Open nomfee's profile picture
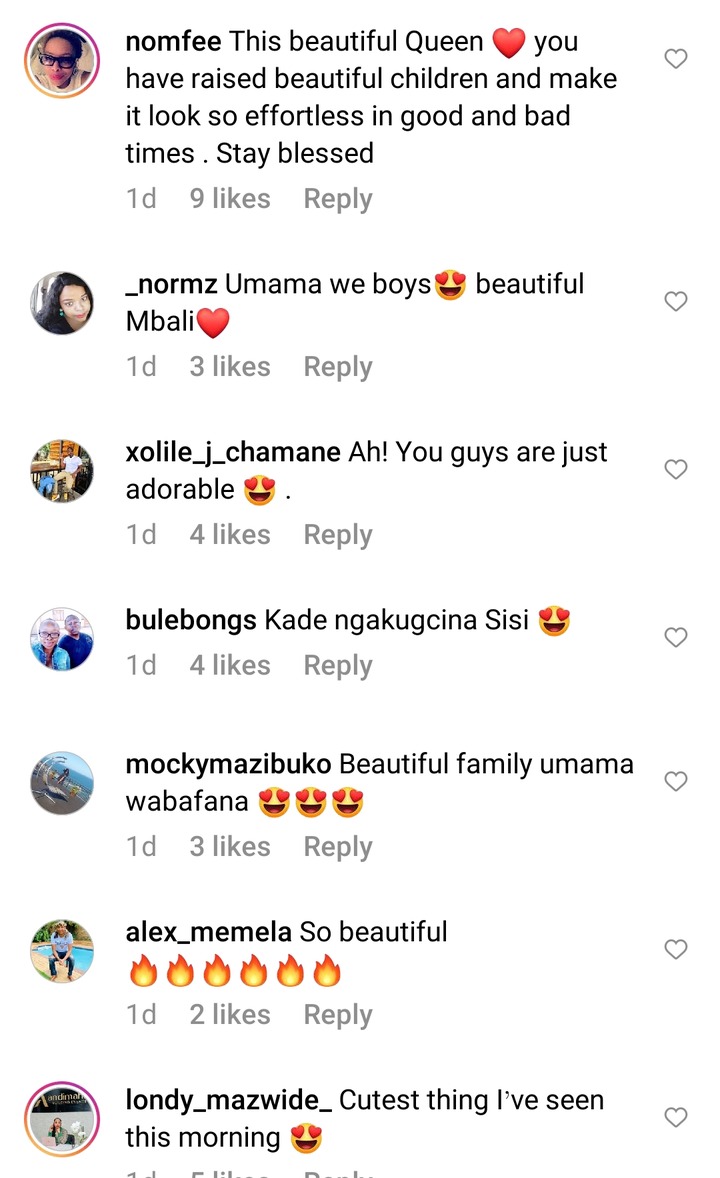The image size is (720, 1178). (62, 60)
